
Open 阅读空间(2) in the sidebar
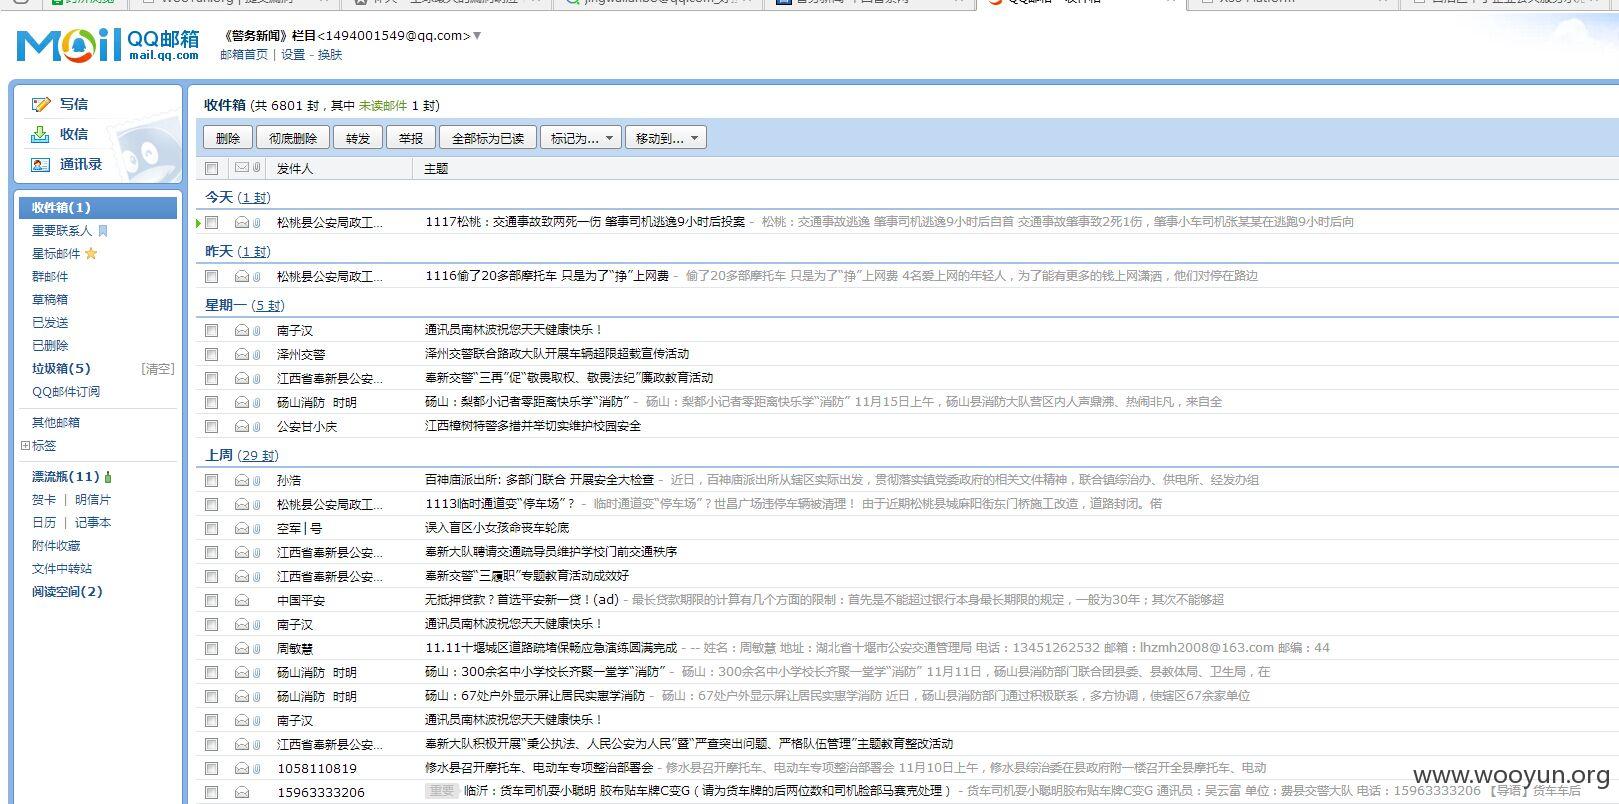click(67, 592)
